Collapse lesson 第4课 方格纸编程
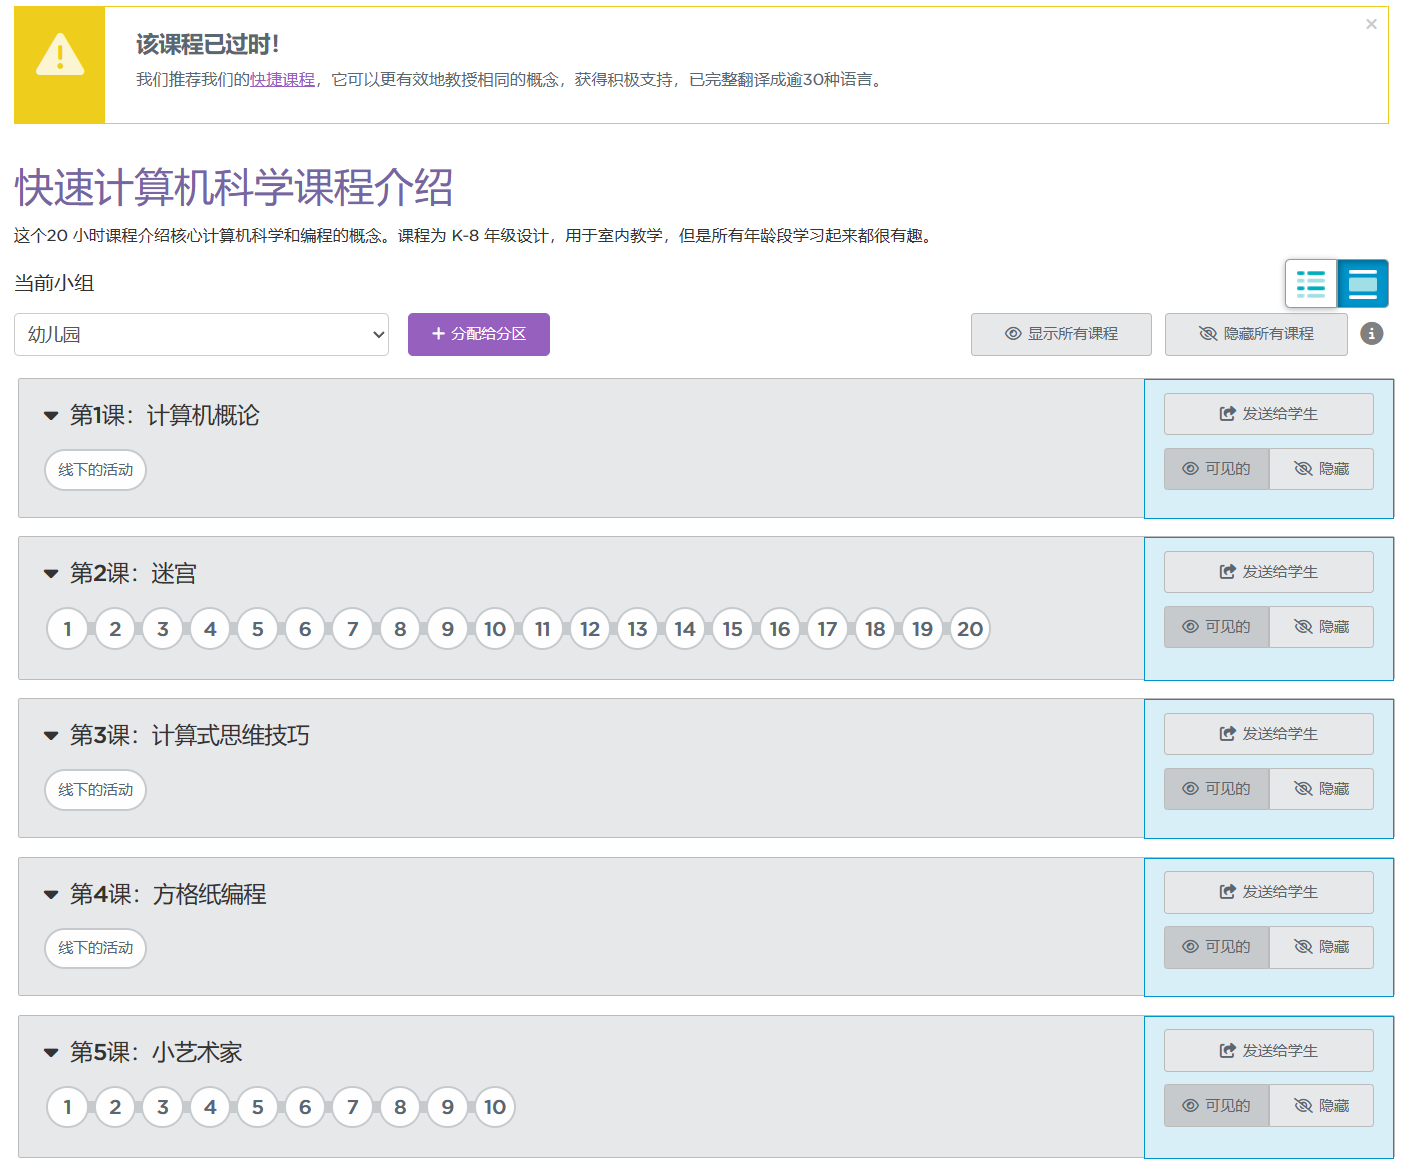The height and width of the screenshot is (1167, 1415). click(51, 895)
